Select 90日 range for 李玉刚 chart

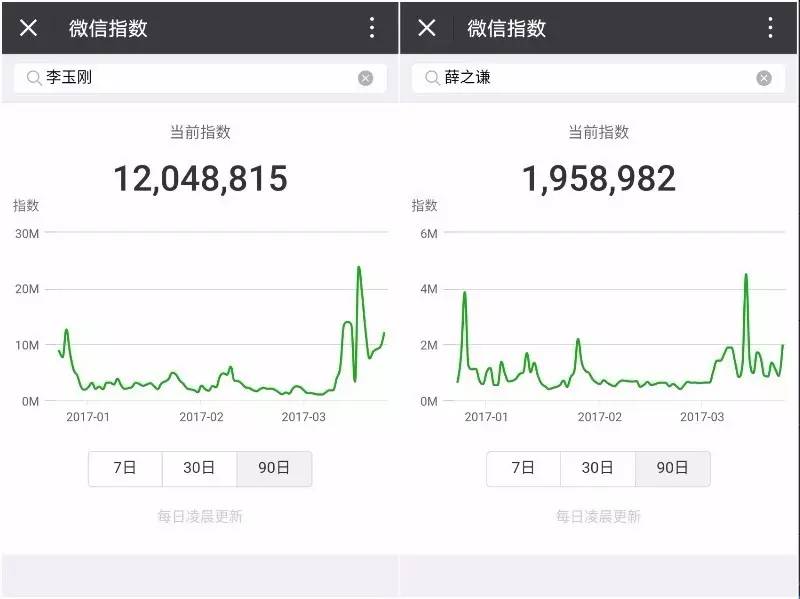click(274, 468)
